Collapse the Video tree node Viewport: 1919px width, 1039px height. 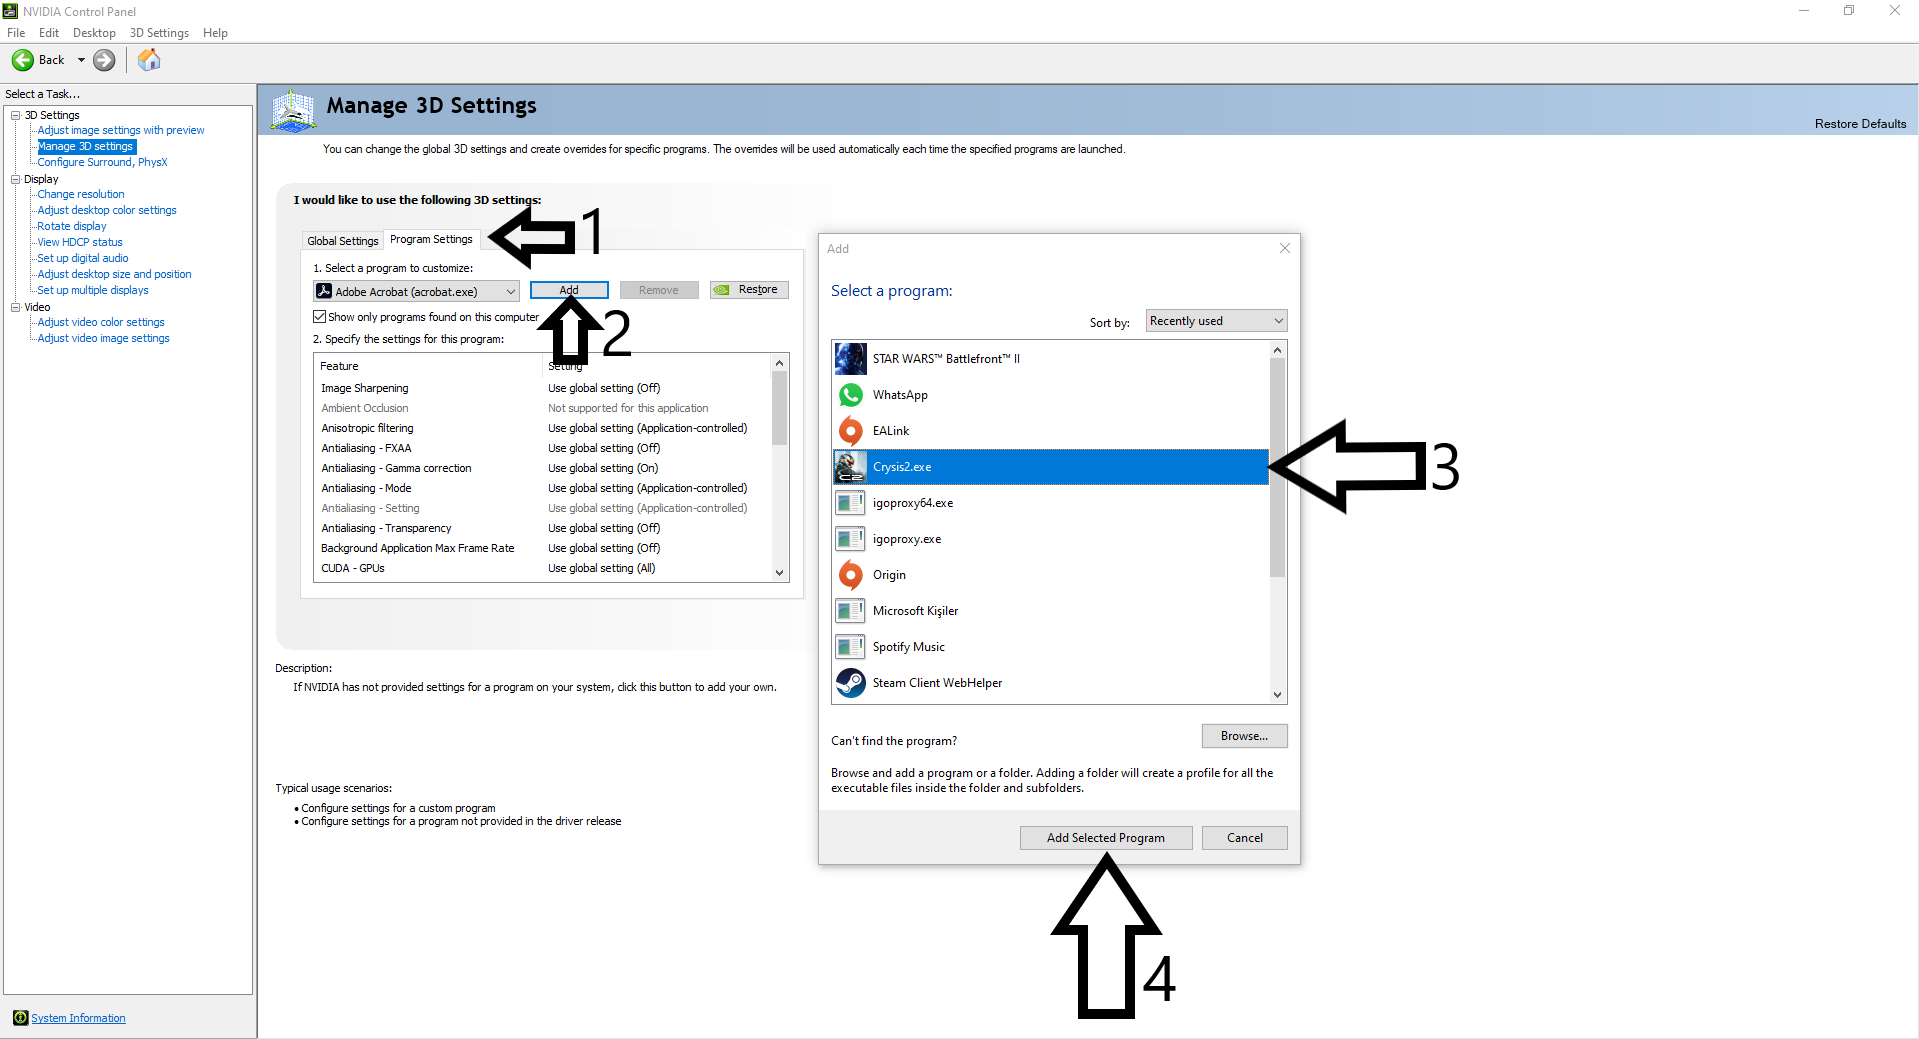click(16, 307)
